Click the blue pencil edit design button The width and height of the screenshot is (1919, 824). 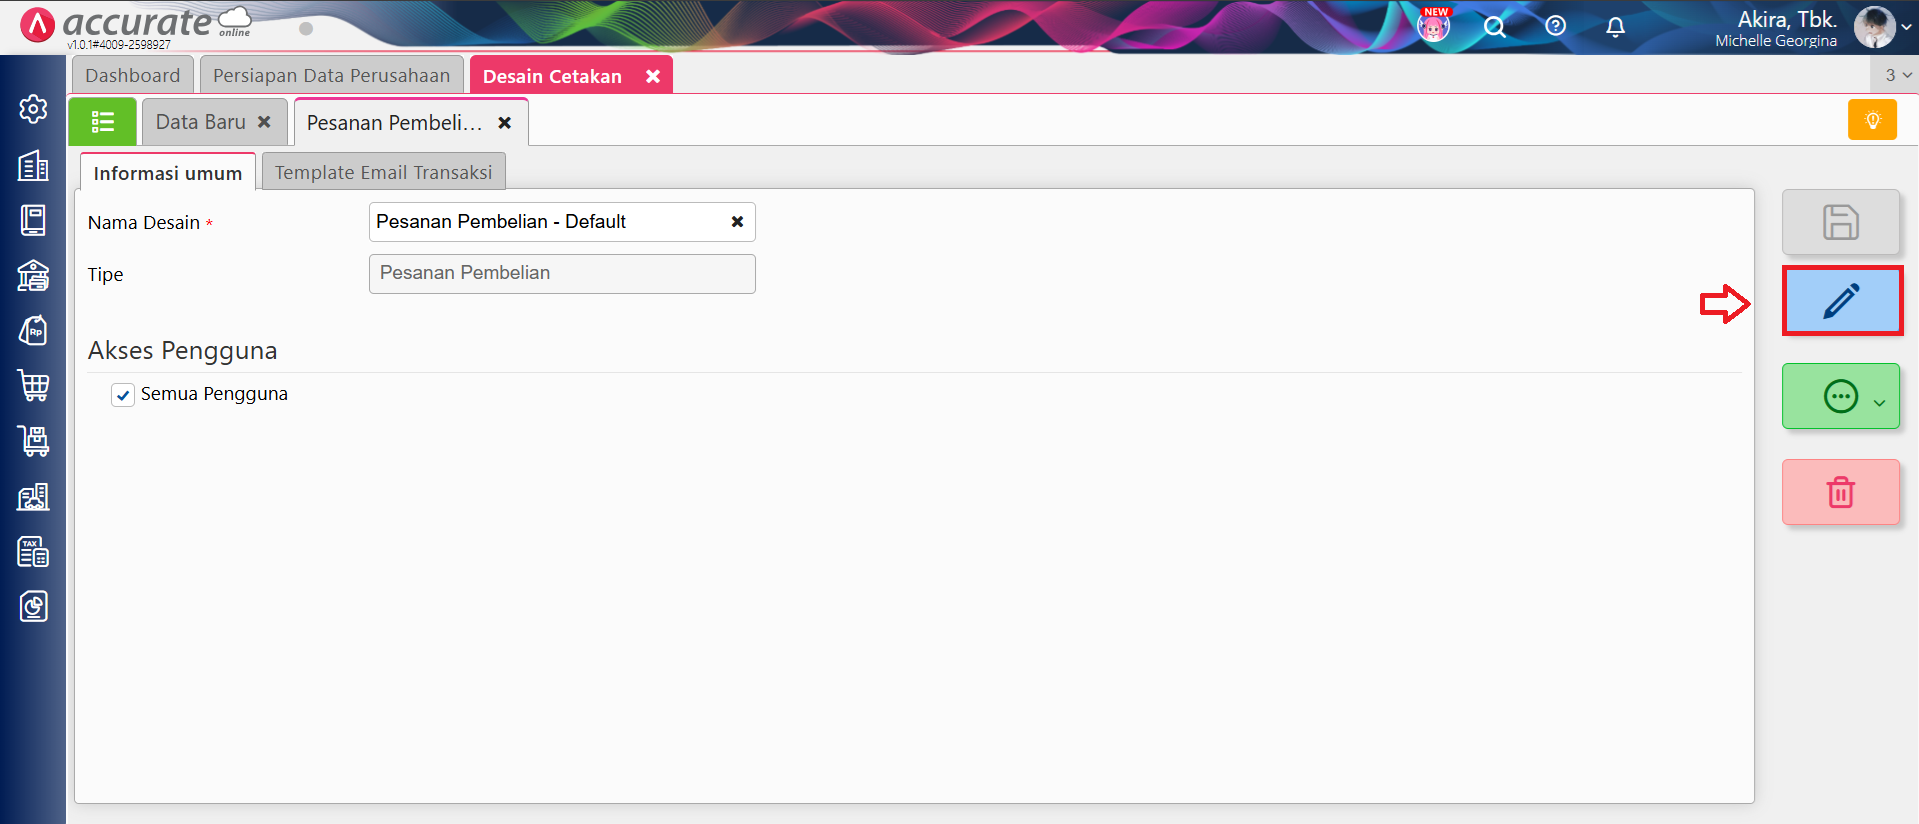1841,301
